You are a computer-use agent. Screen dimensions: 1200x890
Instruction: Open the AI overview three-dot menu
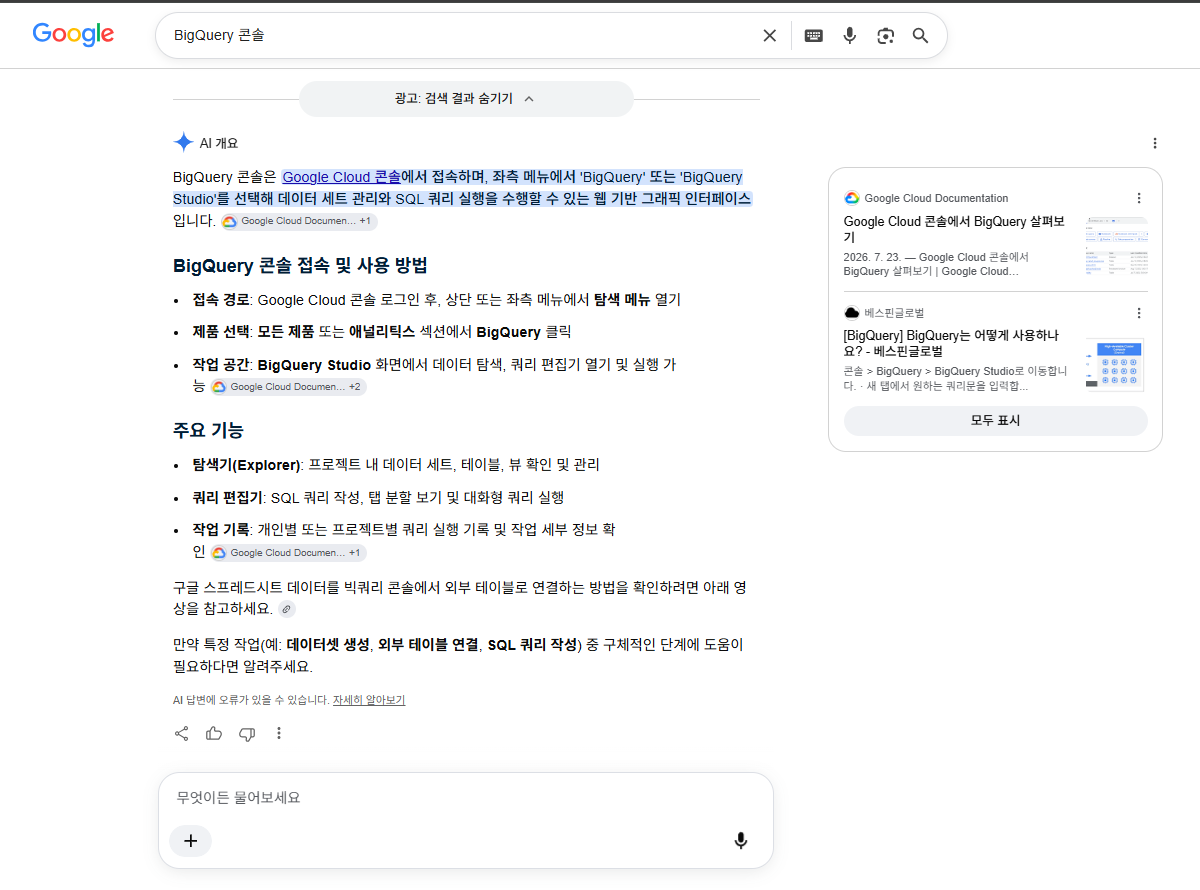[x=1155, y=143]
